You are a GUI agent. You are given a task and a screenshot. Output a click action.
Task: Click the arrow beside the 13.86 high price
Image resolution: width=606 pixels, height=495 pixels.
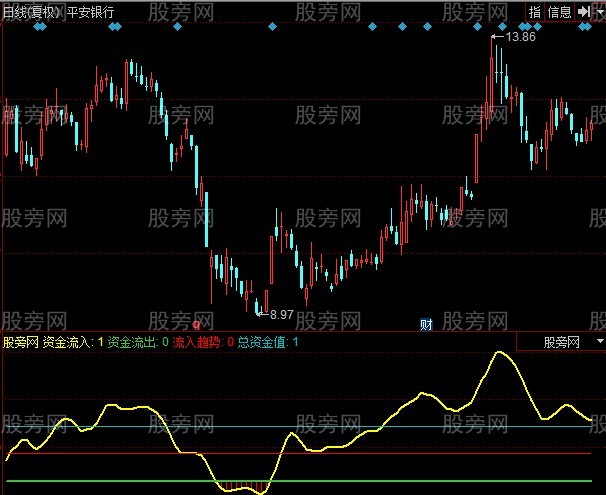498,37
